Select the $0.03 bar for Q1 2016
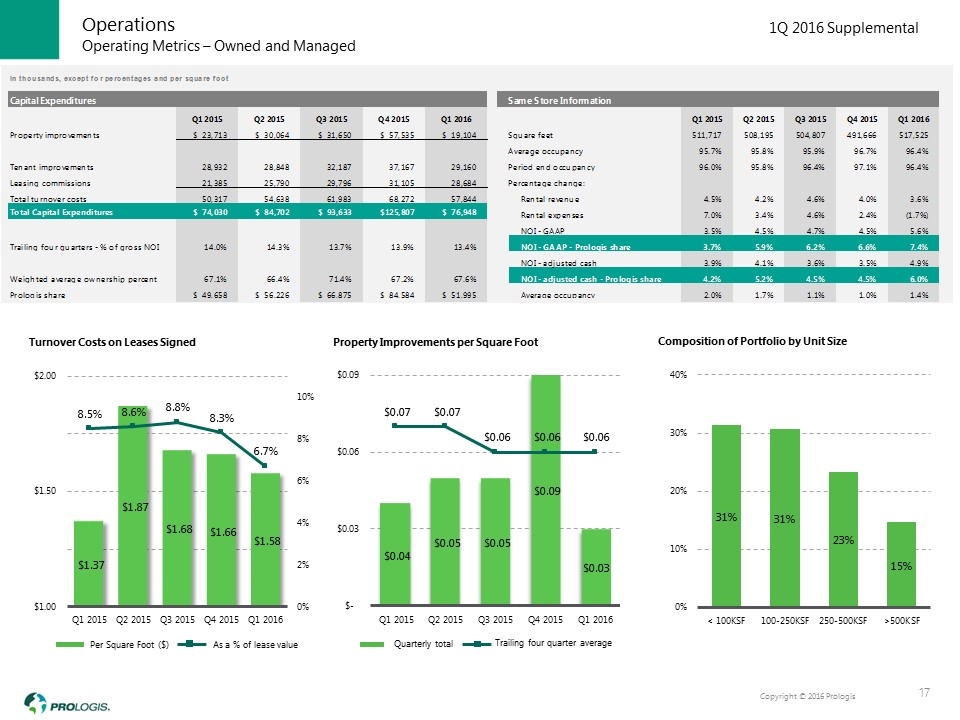Viewport: 960px width, 720px height. [595, 566]
